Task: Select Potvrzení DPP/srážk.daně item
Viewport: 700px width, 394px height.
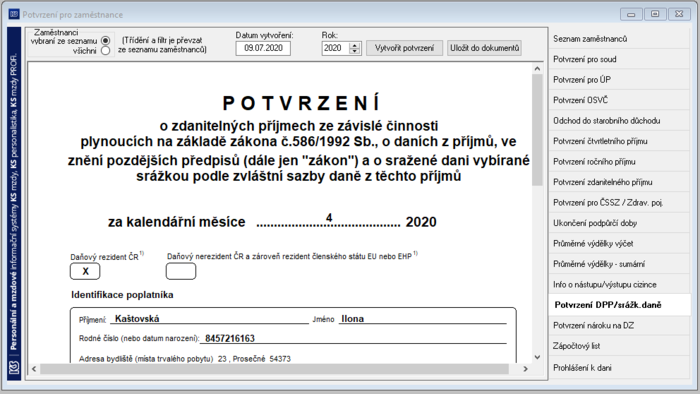Action: (619, 305)
